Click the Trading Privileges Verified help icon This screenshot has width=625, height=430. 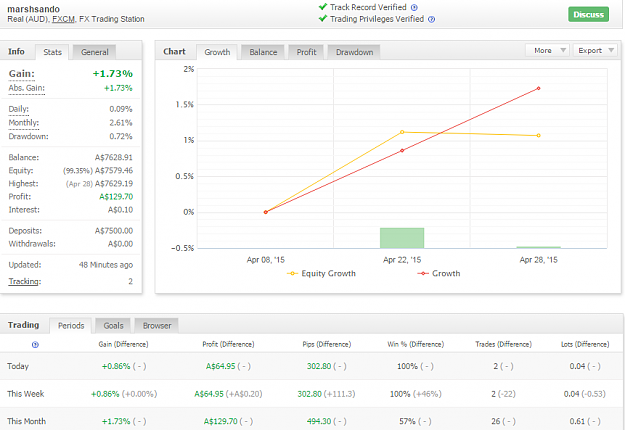[x=431, y=19]
